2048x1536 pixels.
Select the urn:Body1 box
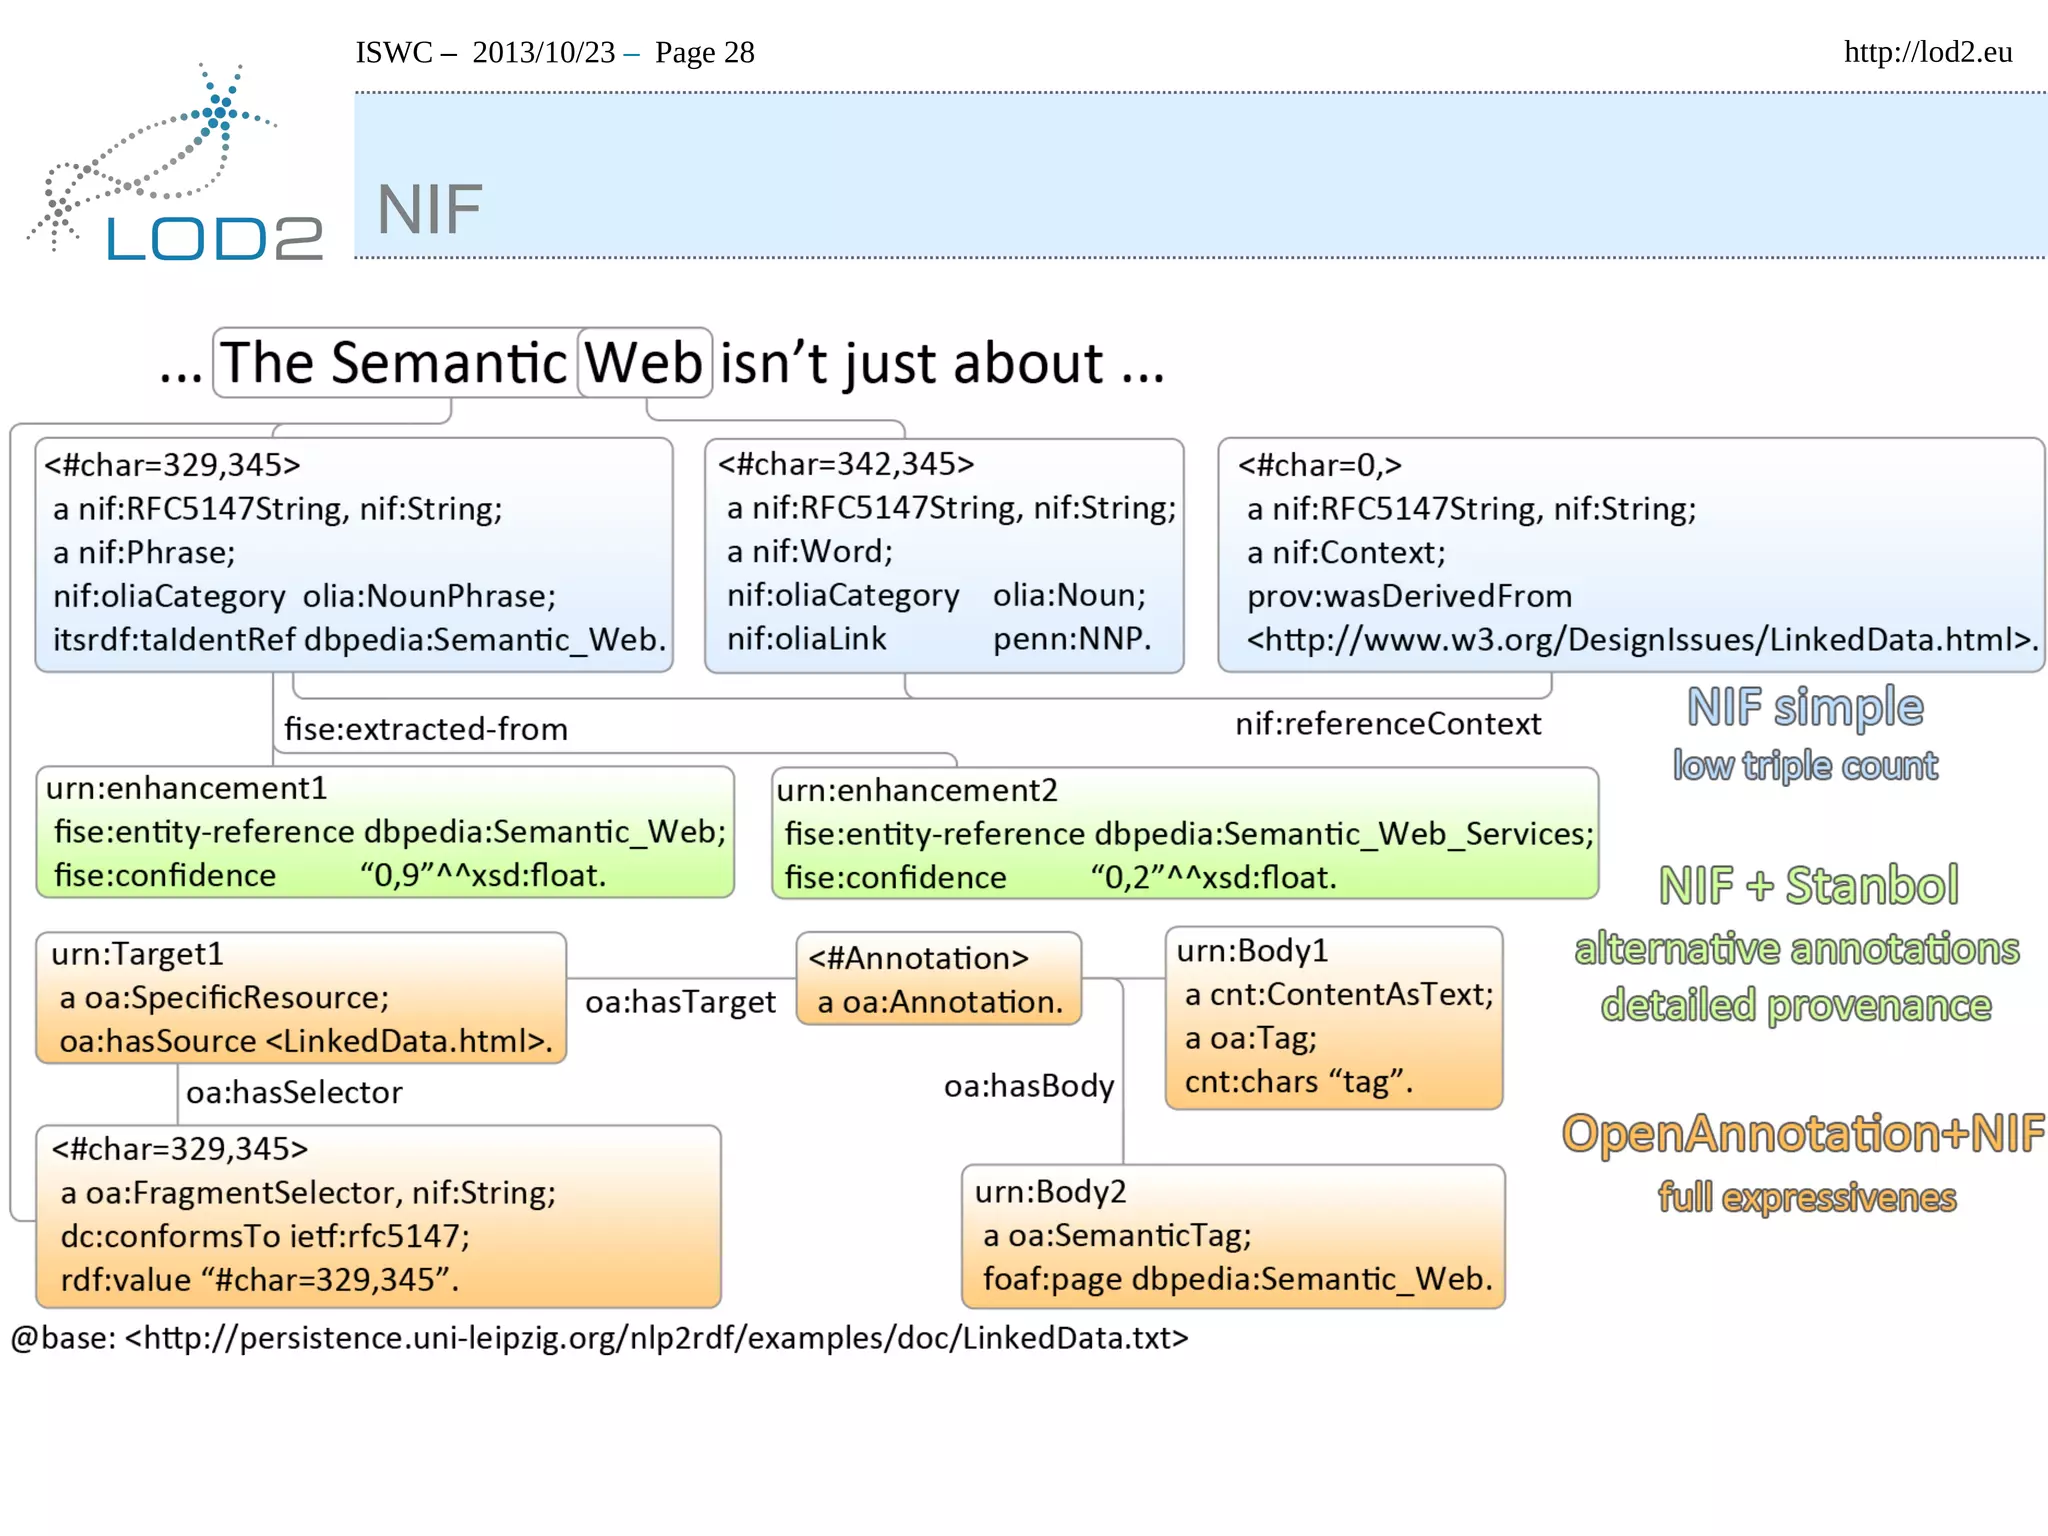pyautogui.click(x=1333, y=1017)
